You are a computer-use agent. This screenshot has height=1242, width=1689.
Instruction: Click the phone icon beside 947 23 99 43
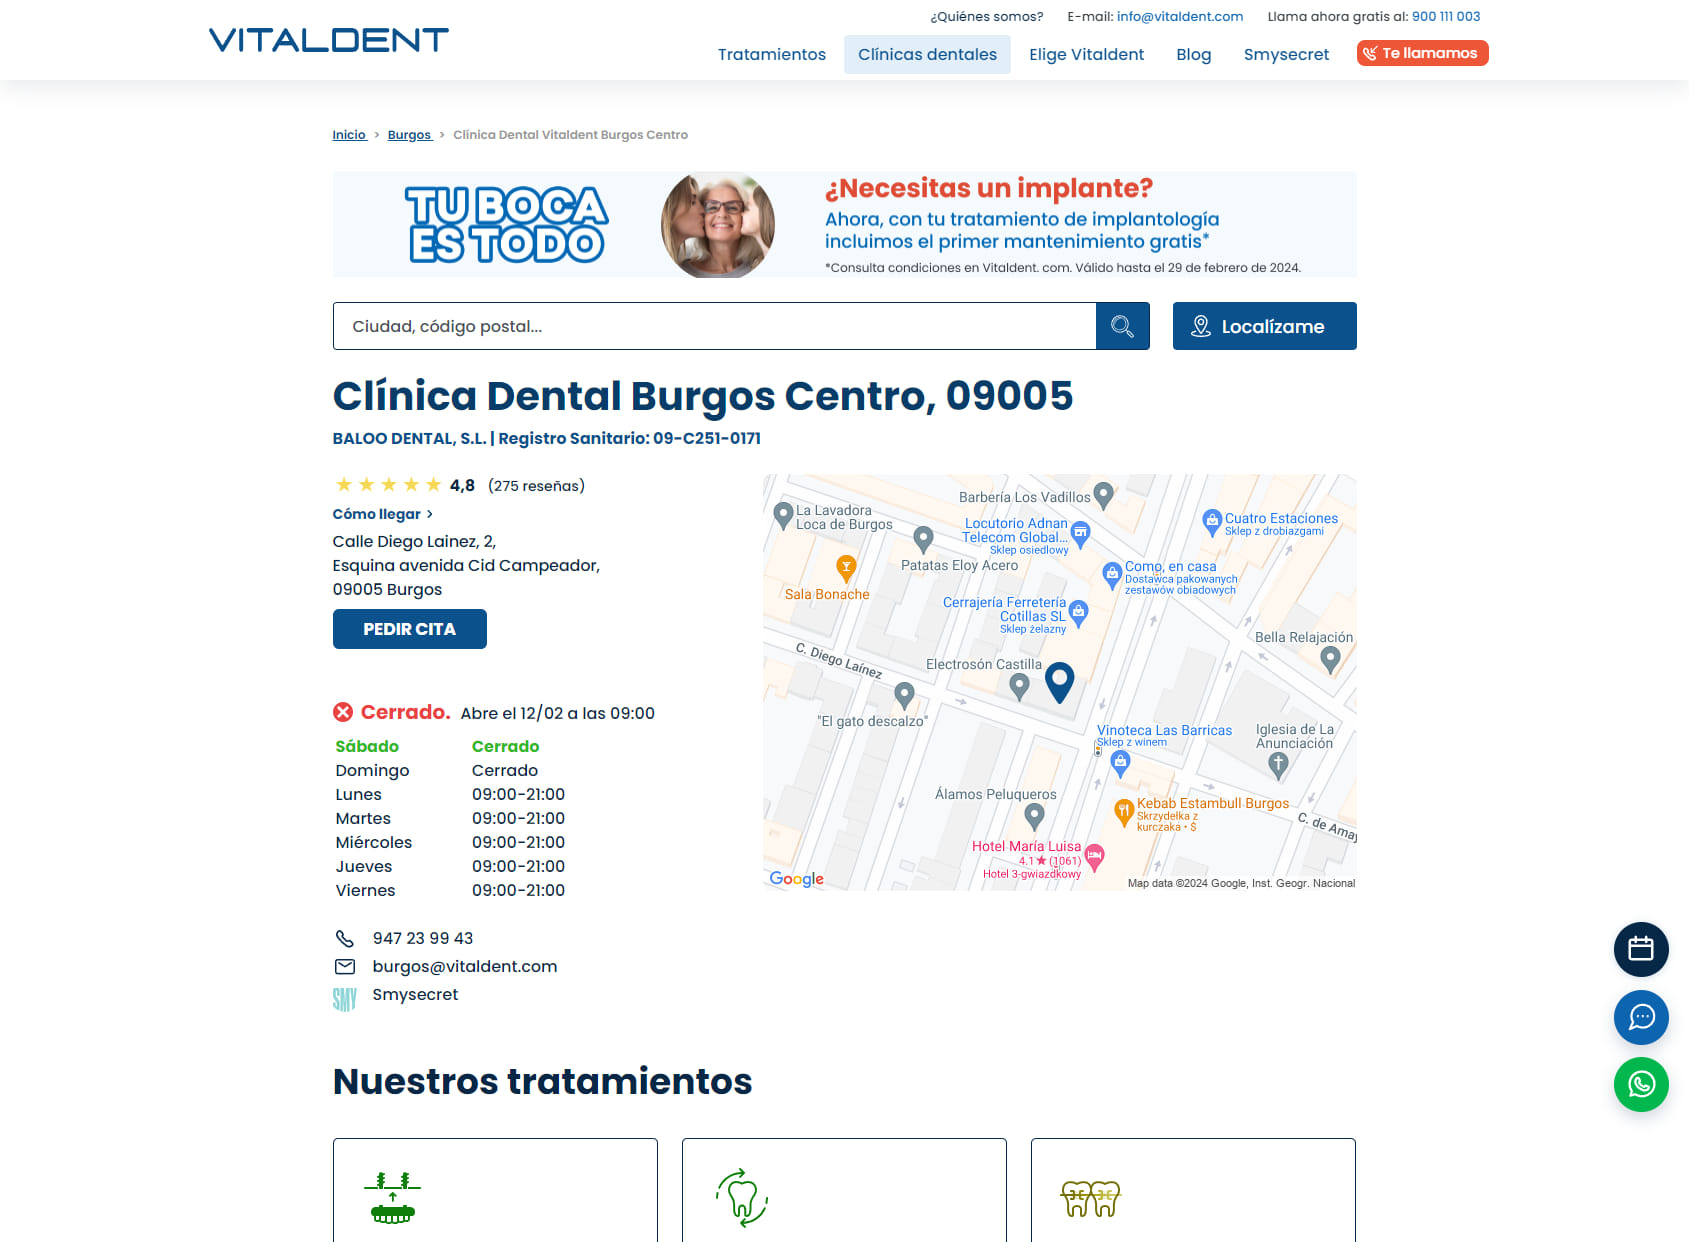point(344,938)
